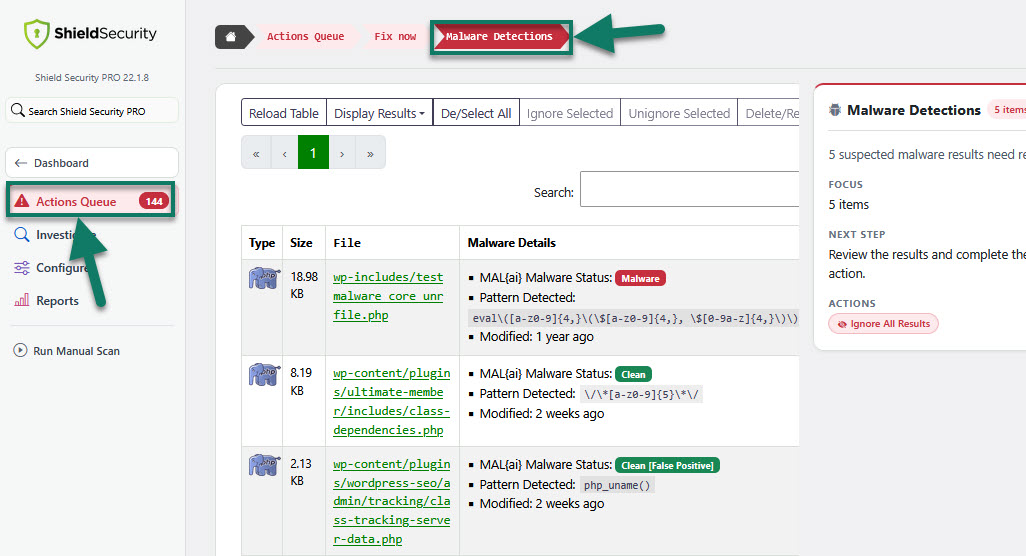The width and height of the screenshot is (1026, 556).
Task: Go to the last page of results
Action: pyautogui.click(x=370, y=153)
